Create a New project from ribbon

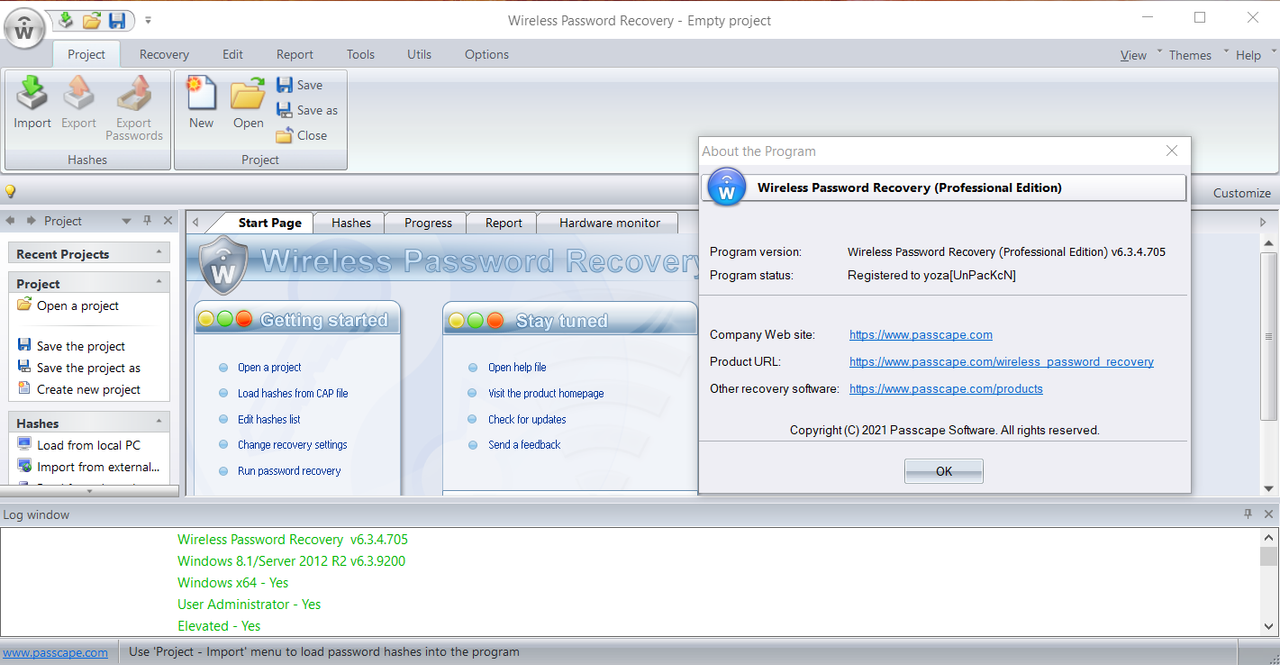pos(201,103)
